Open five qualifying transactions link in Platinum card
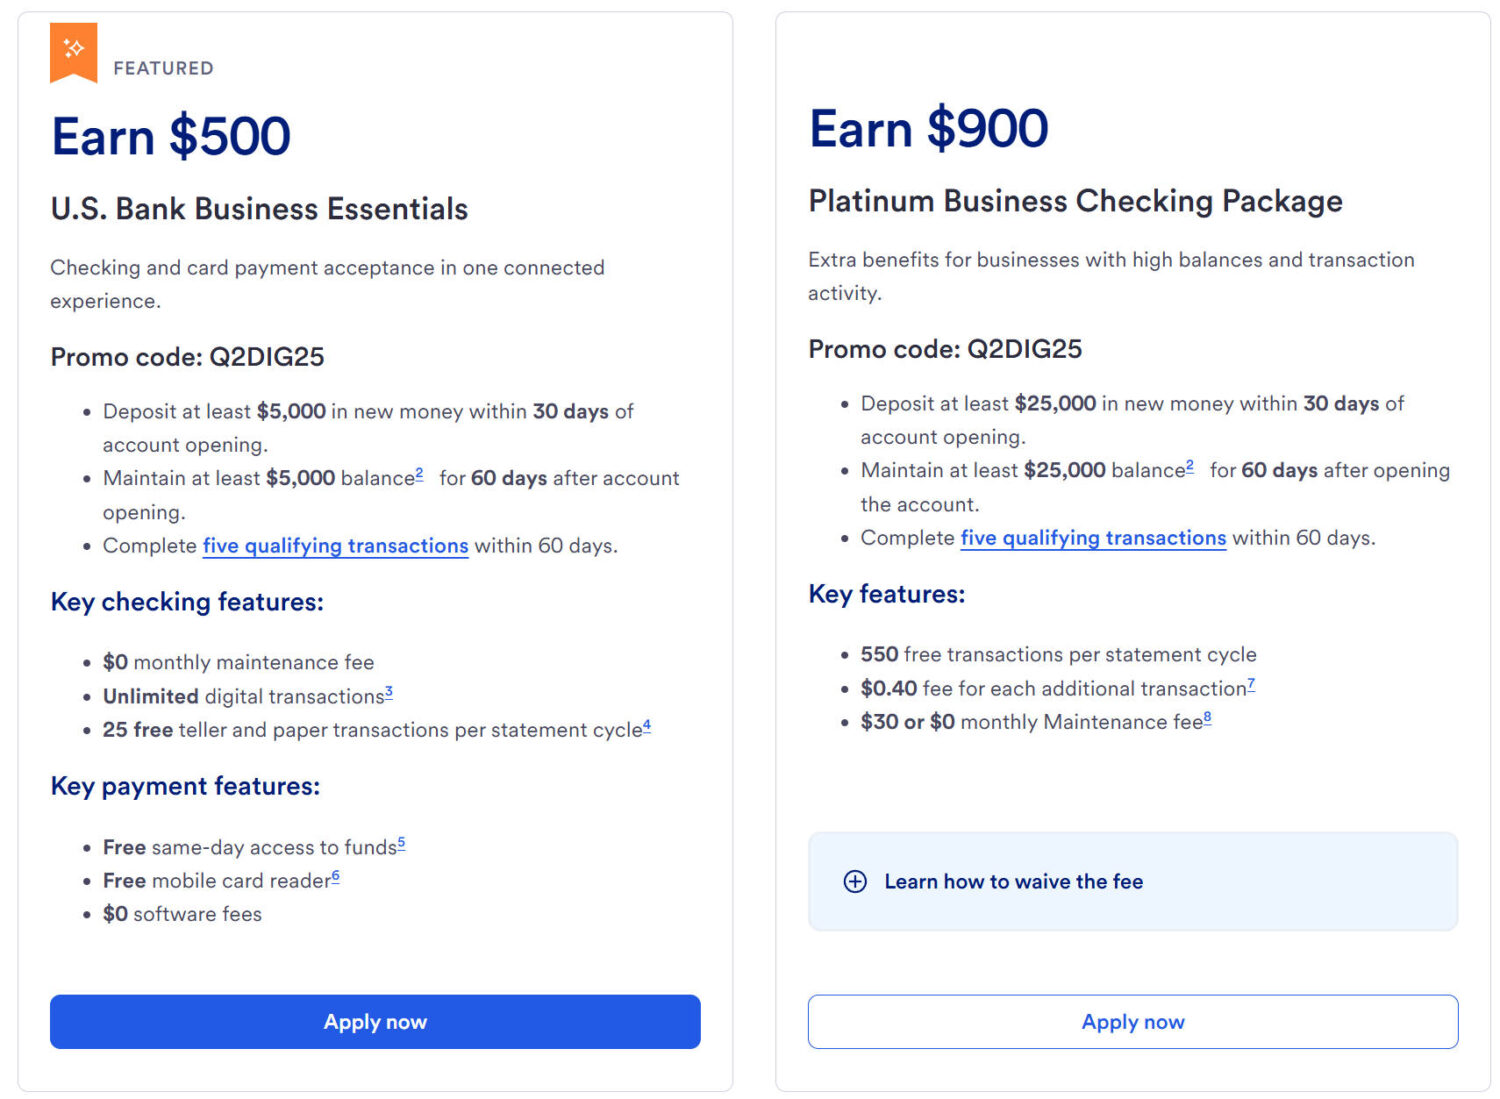The width and height of the screenshot is (1500, 1099). tap(1093, 538)
